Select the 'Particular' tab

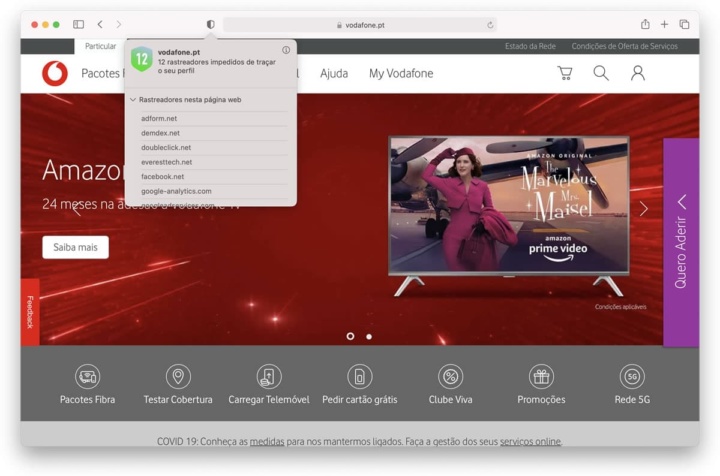100,46
